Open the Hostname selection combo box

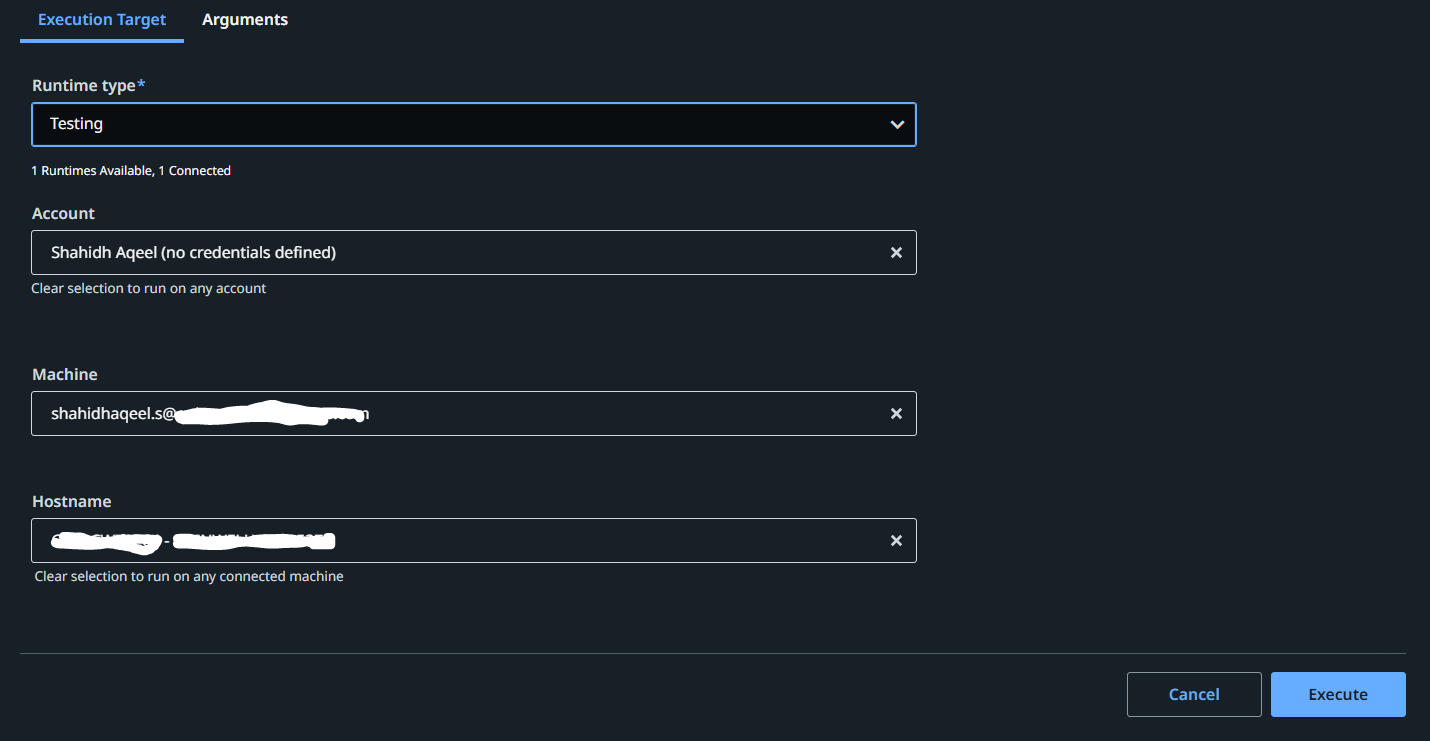pyautogui.click(x=600, y=541)
